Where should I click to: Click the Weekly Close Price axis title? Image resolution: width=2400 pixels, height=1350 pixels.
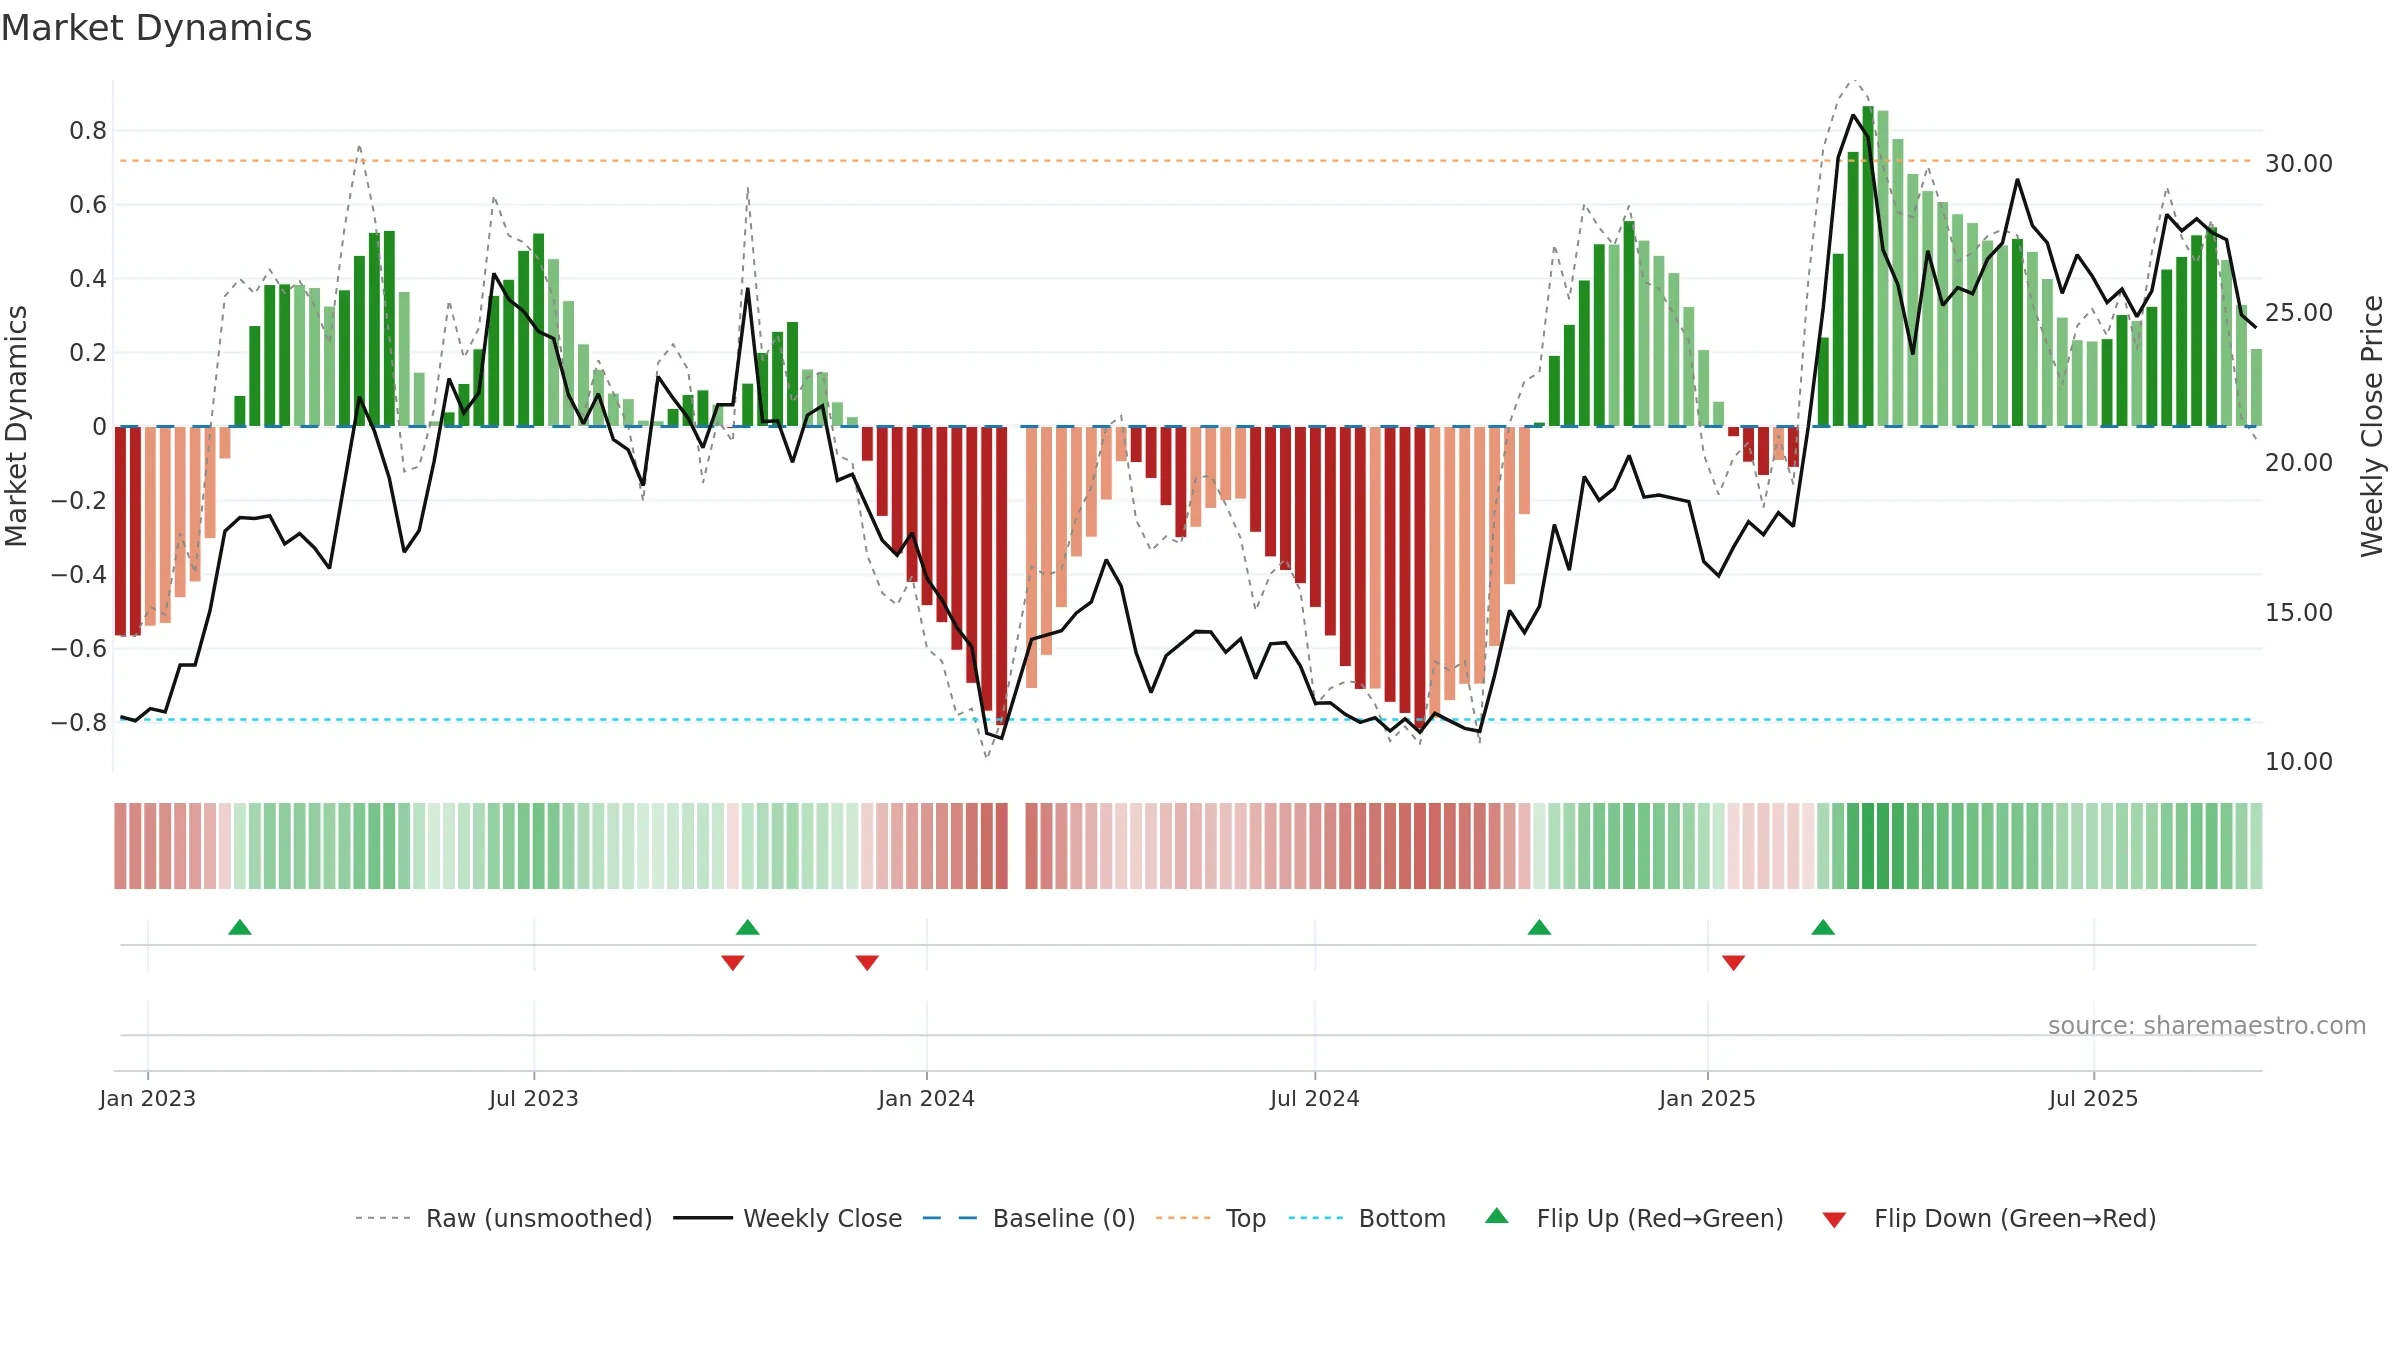[2372, 426]
